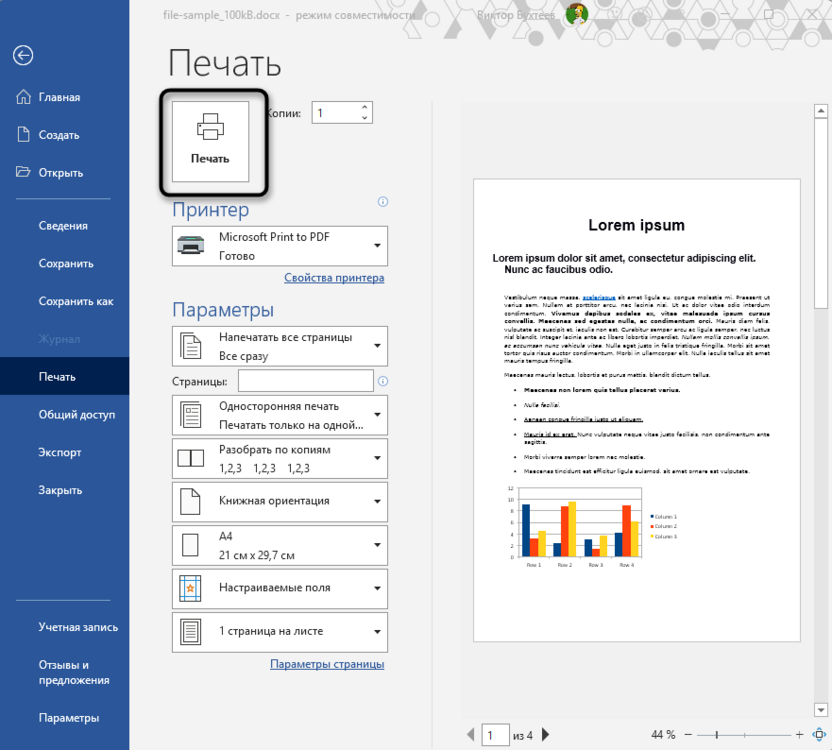Open the Настраиваемые поля margins dropdown
This screenshot has height=750, width=832.
coord(280,589)
